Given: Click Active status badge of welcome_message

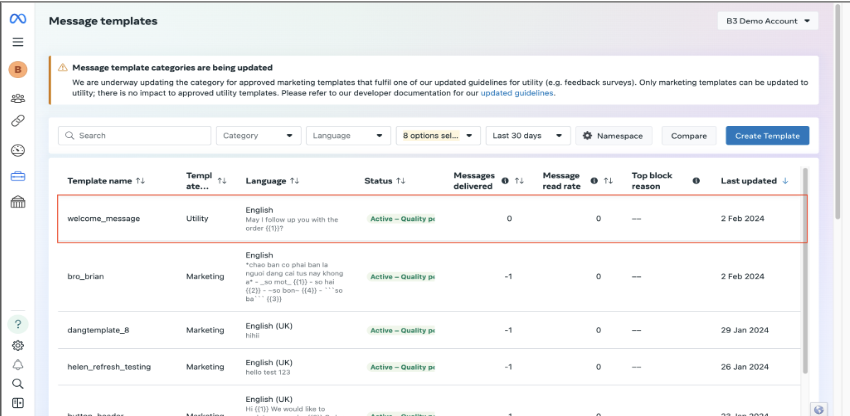Looking at the screenshot, I should [x=401, y=219].
